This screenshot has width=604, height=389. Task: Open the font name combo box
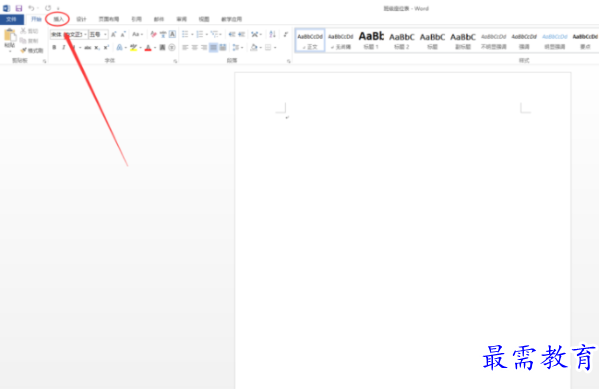pyautogui.click(x=69, y=35)
